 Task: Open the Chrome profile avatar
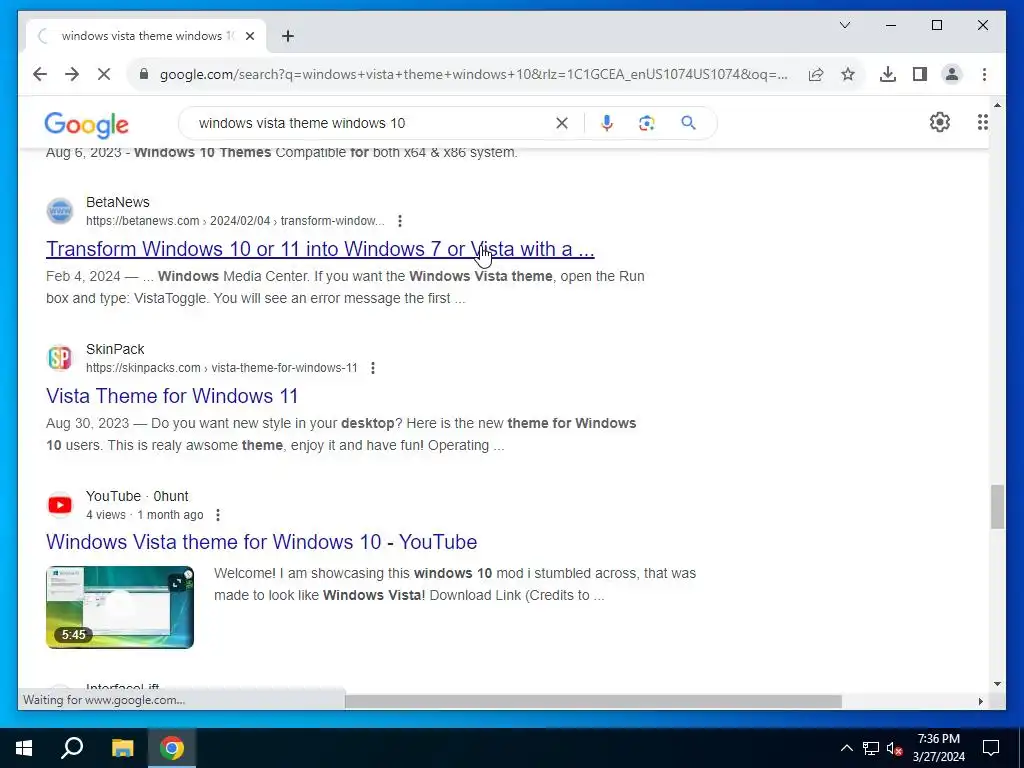pos(952,74)
